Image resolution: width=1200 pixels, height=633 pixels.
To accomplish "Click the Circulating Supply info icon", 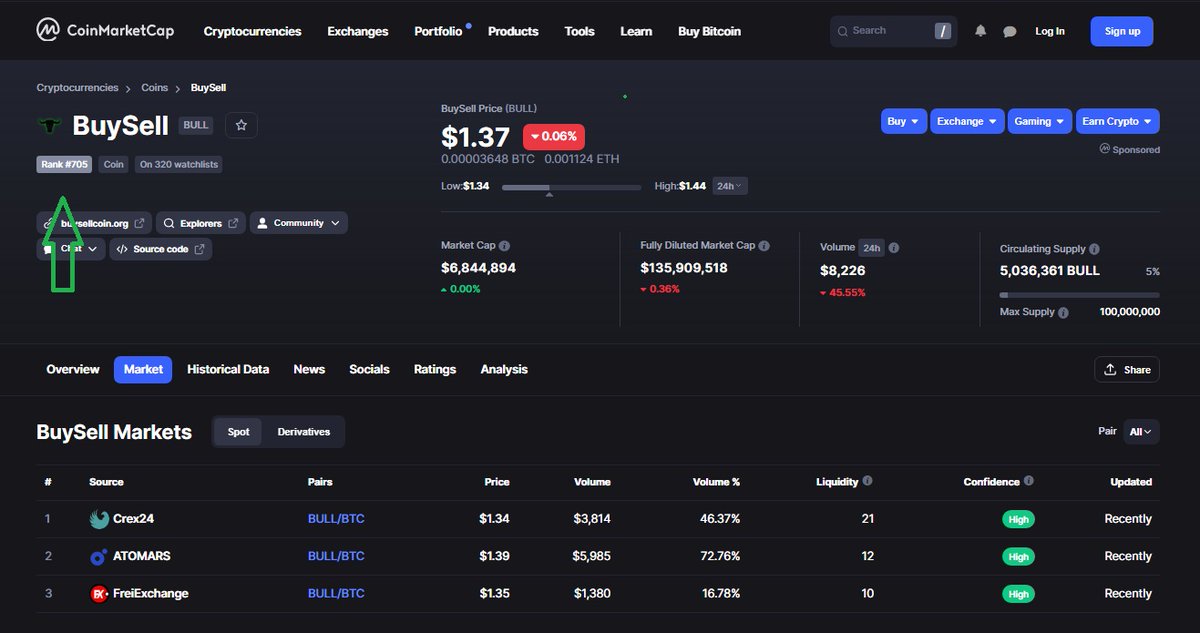I will (x=1094, y=249).
